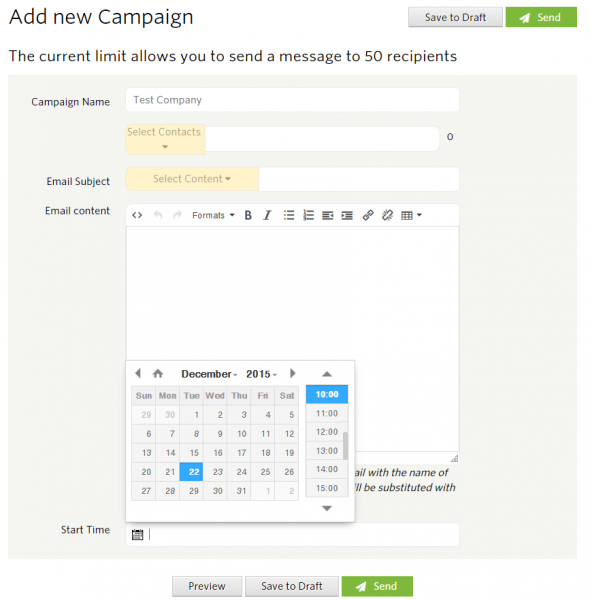
Task: Click the Campaign Name input field
Action: click(x=292, y=100)
